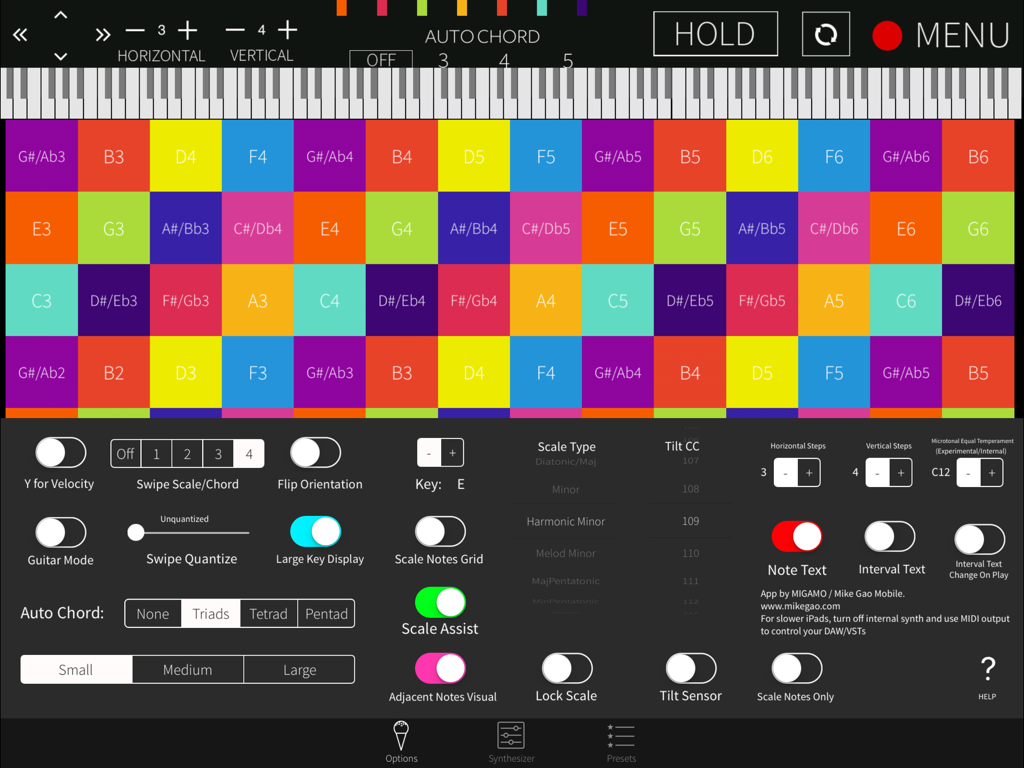The height and width of the screenshot is (768, 1024).
Task: Switch off the Note Text toggle
Action: [x=796, y=536]
